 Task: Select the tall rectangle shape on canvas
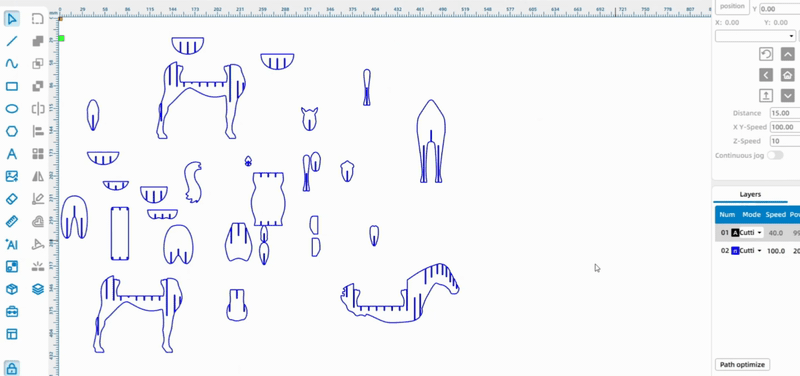(x=120, y=233)
